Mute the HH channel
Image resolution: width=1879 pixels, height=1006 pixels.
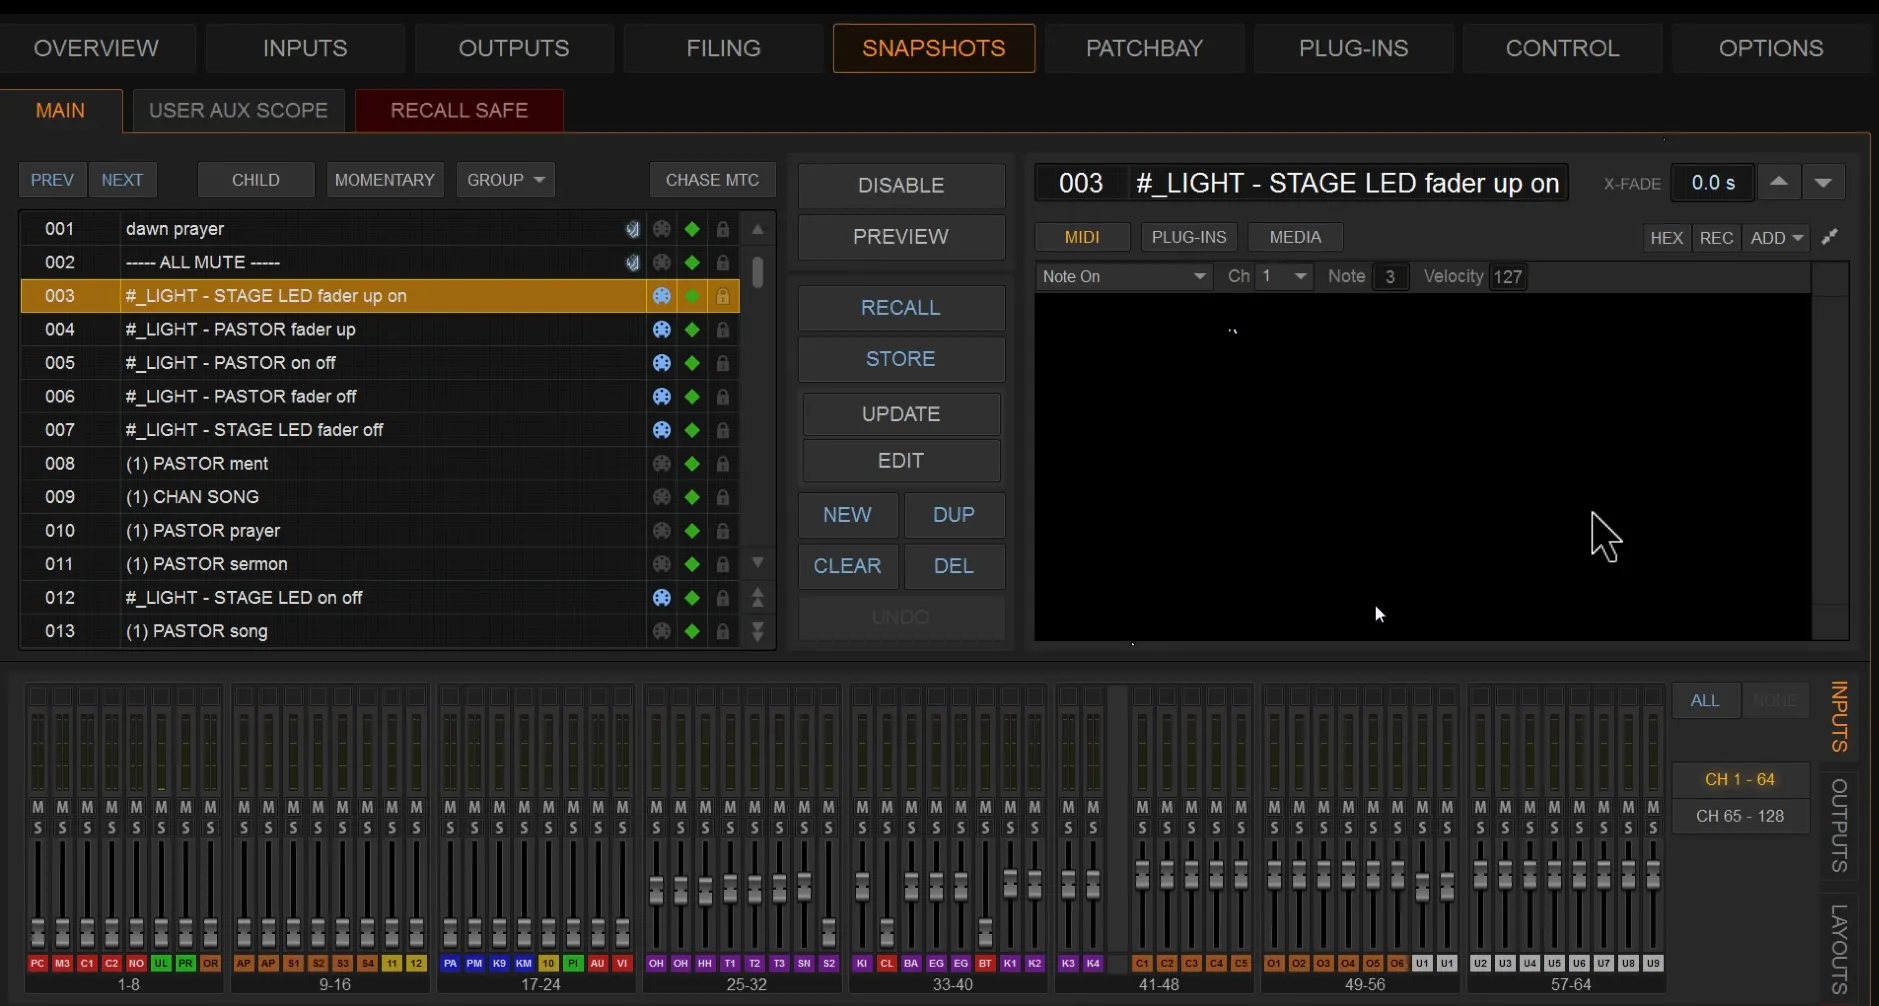tap(705, 807)
